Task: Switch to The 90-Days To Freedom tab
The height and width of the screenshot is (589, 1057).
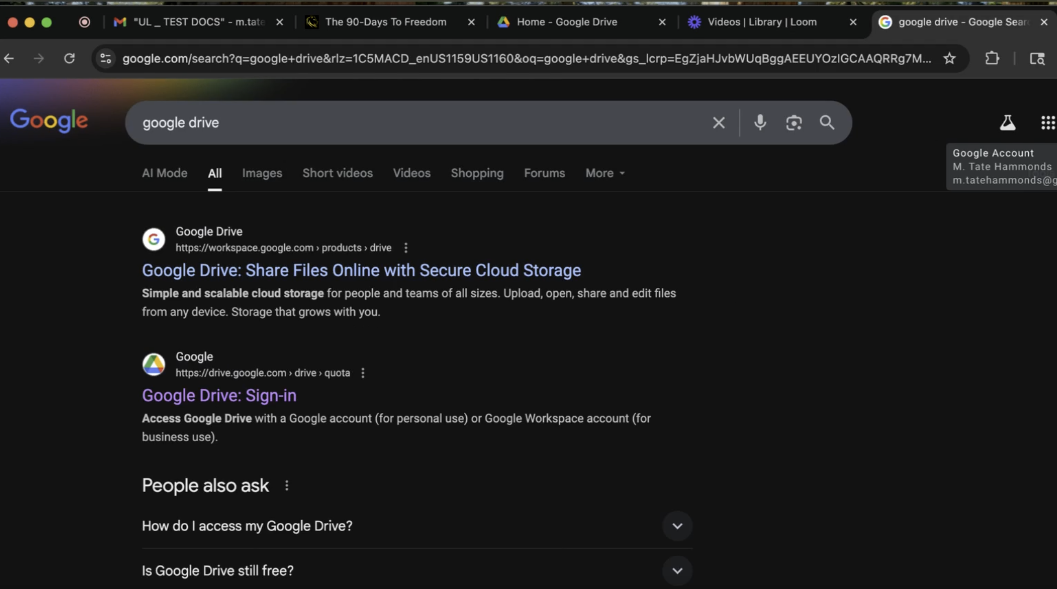Action: coord(386,22)
